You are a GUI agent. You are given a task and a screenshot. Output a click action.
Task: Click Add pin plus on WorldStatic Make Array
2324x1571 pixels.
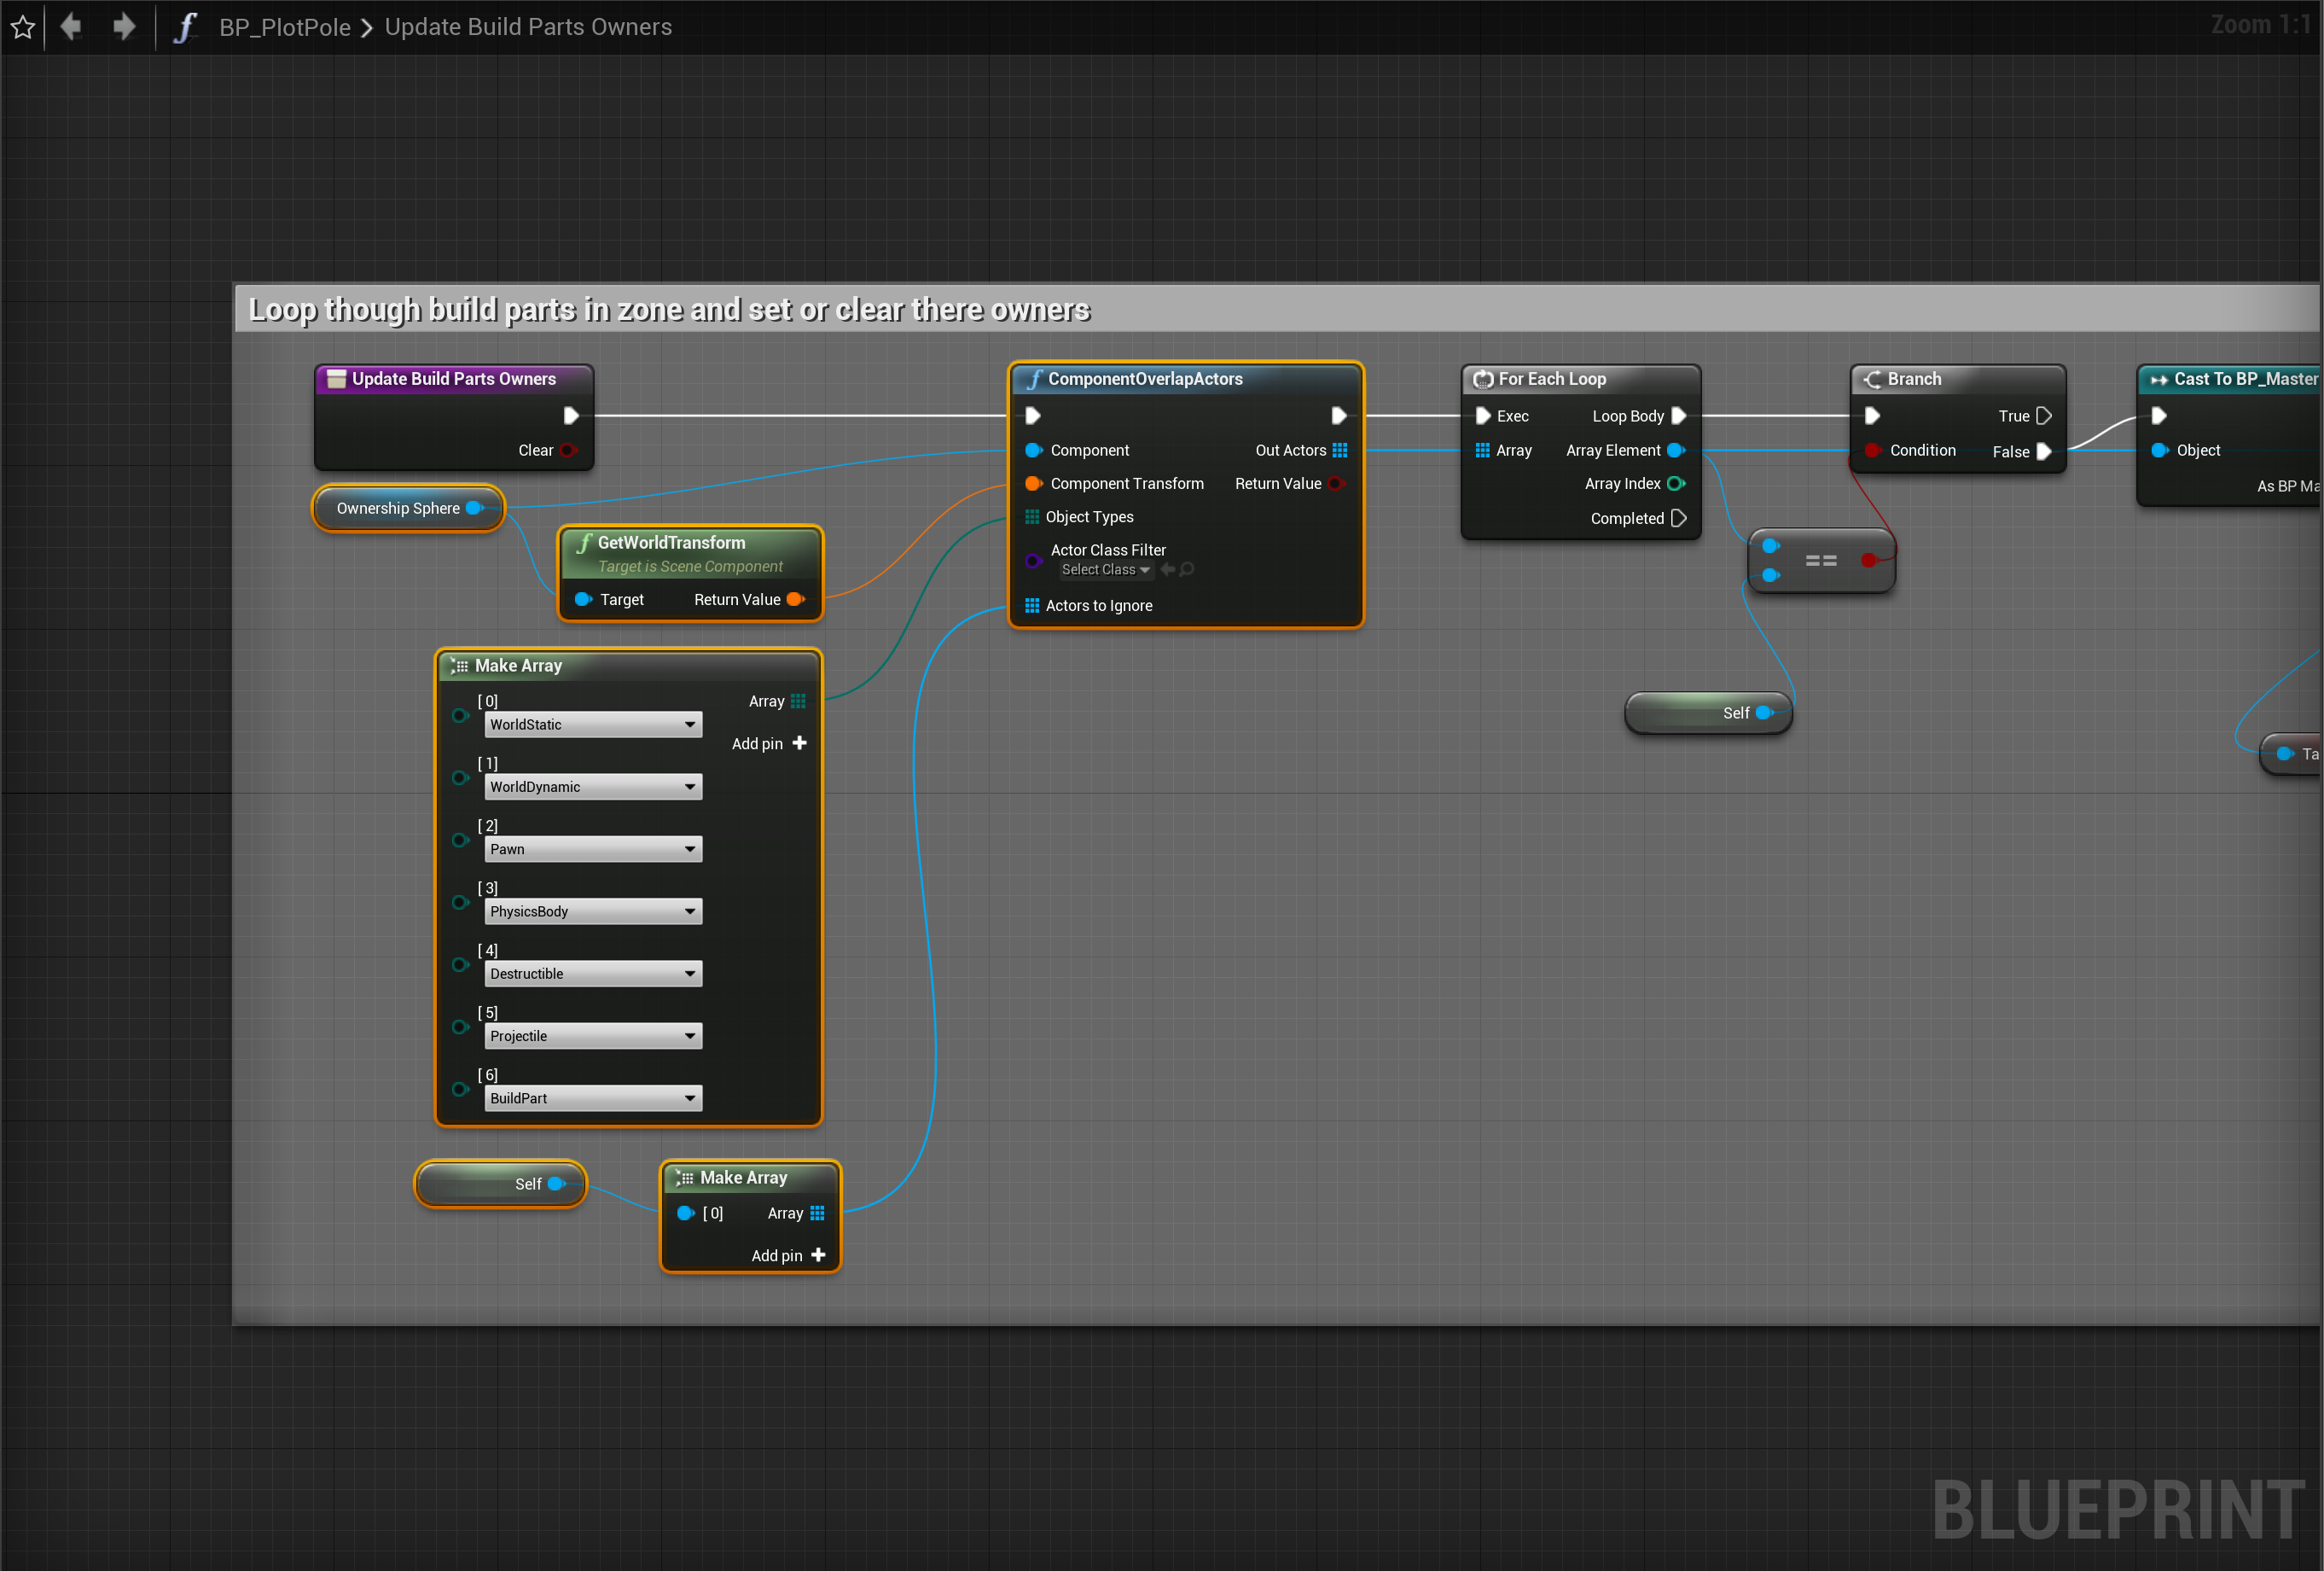tap(799, 743)
